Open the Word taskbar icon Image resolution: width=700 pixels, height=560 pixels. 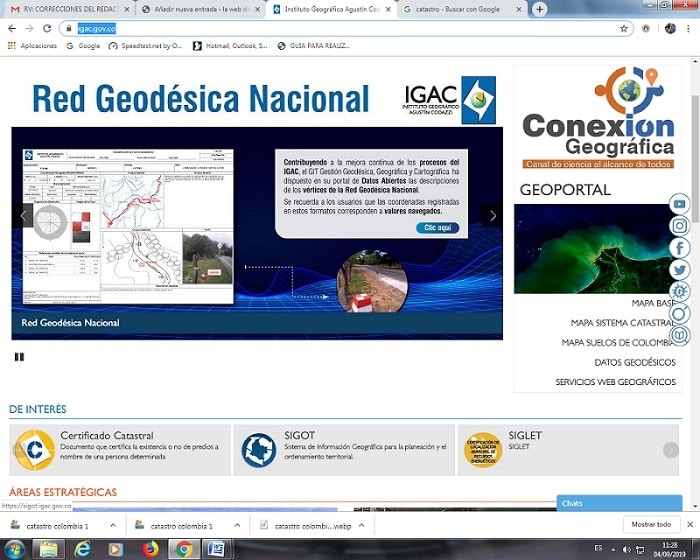coord(217,549)
